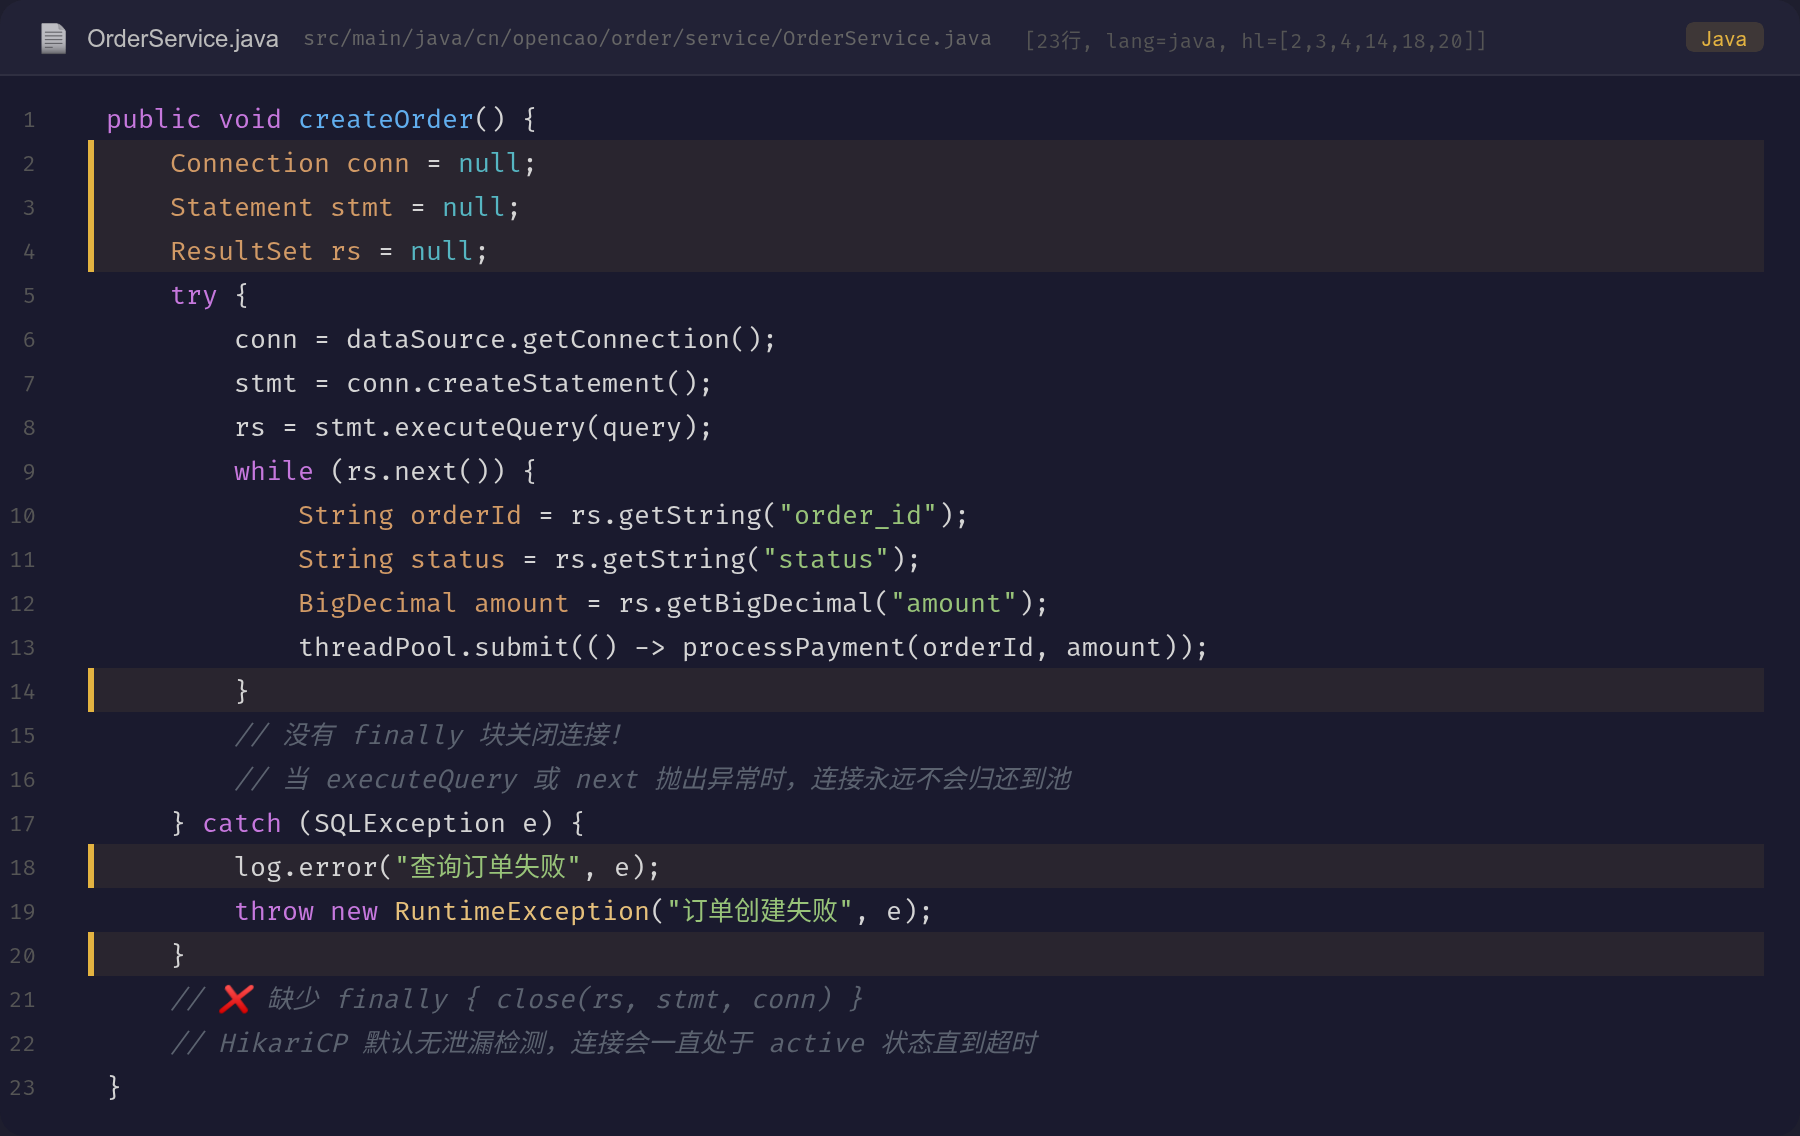Click the highlighted closing brace on line 20
Viewport: 1800px width, 1136px height.
(x=178, y=955)
